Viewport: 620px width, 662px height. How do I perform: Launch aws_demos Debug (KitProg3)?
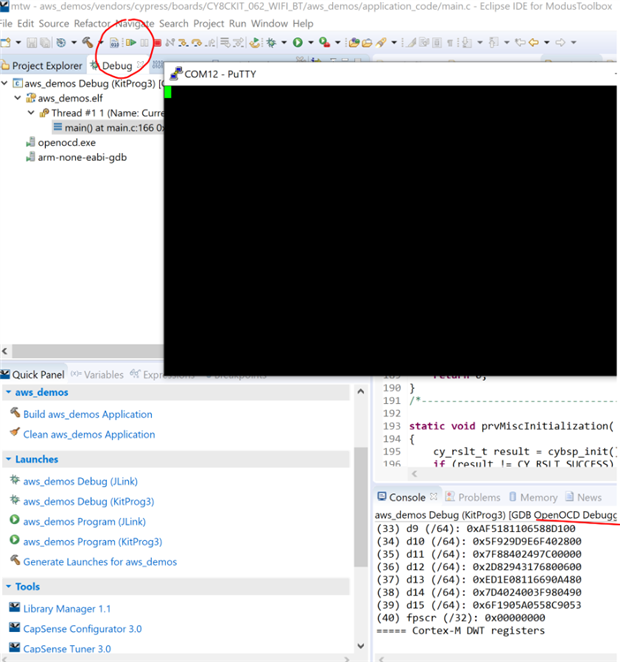tap(88, 501)
